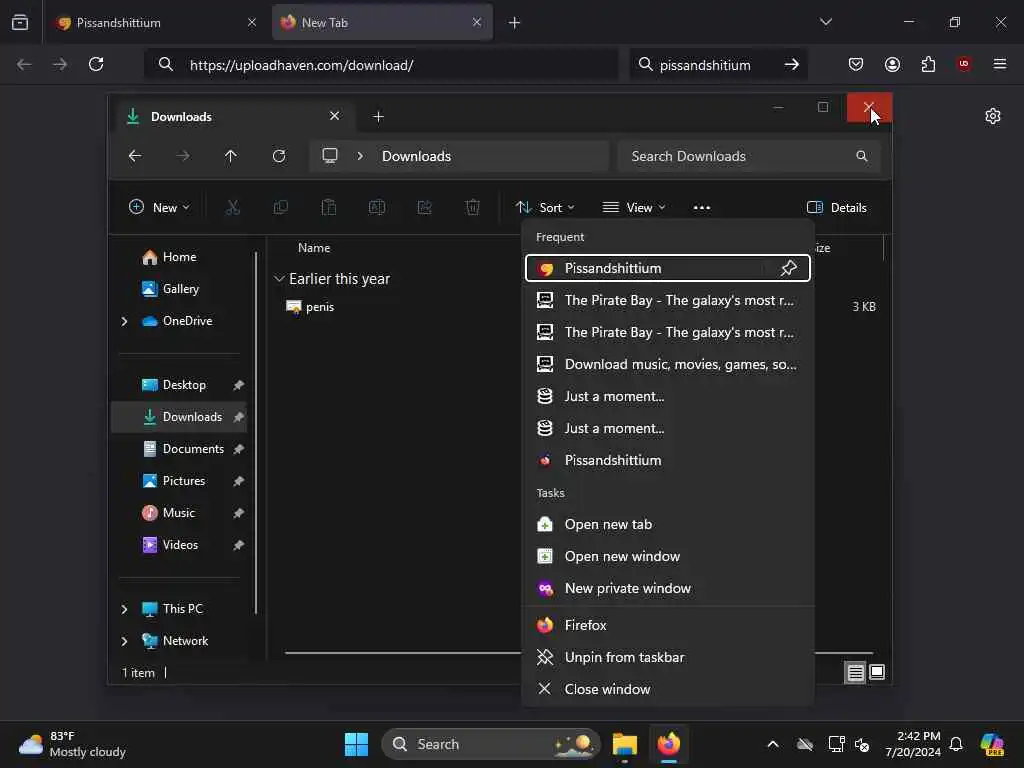Open the Firefox extensions puzzle icon

pyautogui.click(x=928, y=64)
